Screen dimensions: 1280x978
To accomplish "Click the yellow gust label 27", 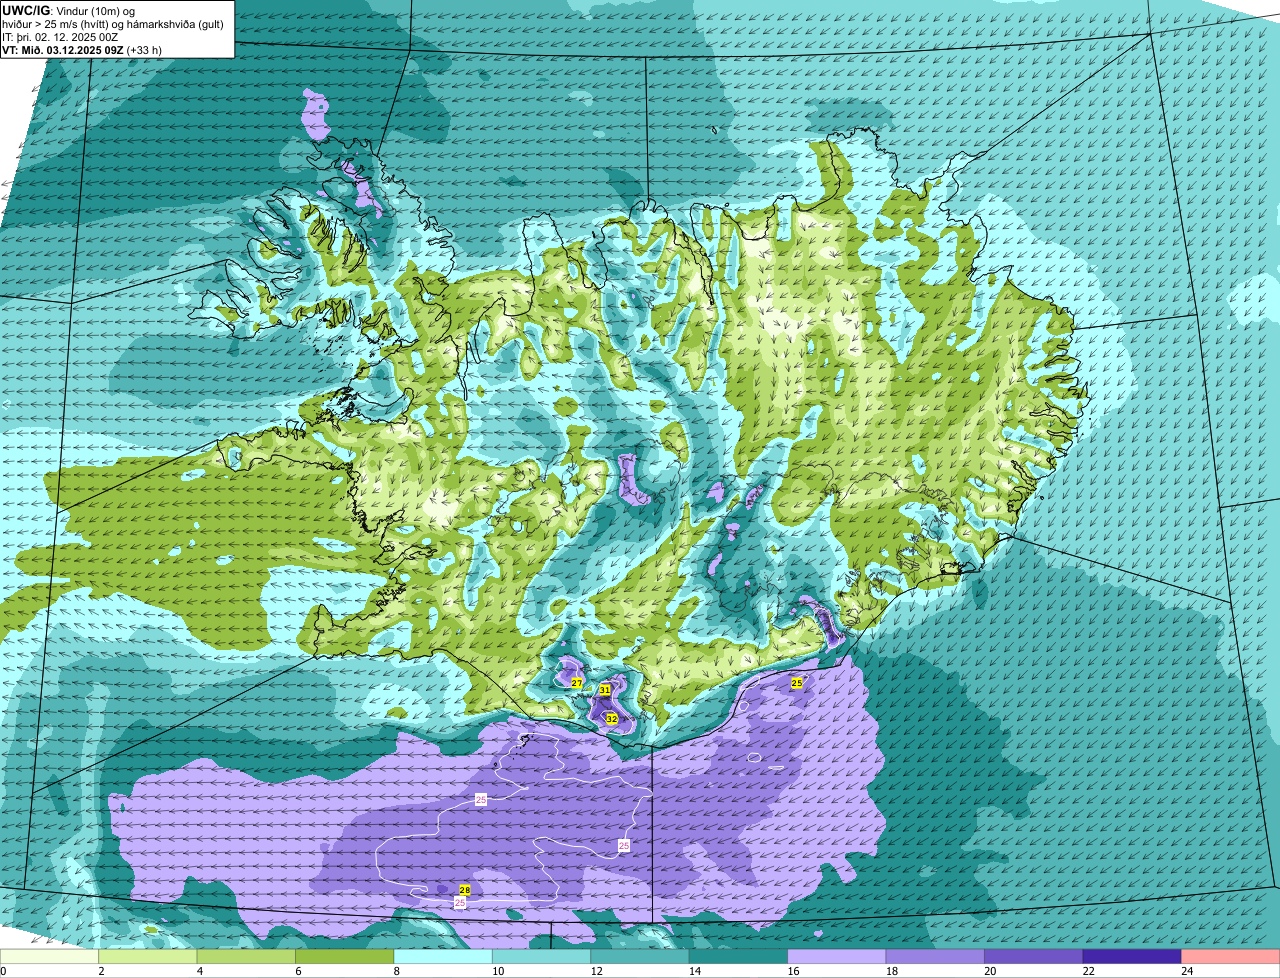I will tap(577, 683).
